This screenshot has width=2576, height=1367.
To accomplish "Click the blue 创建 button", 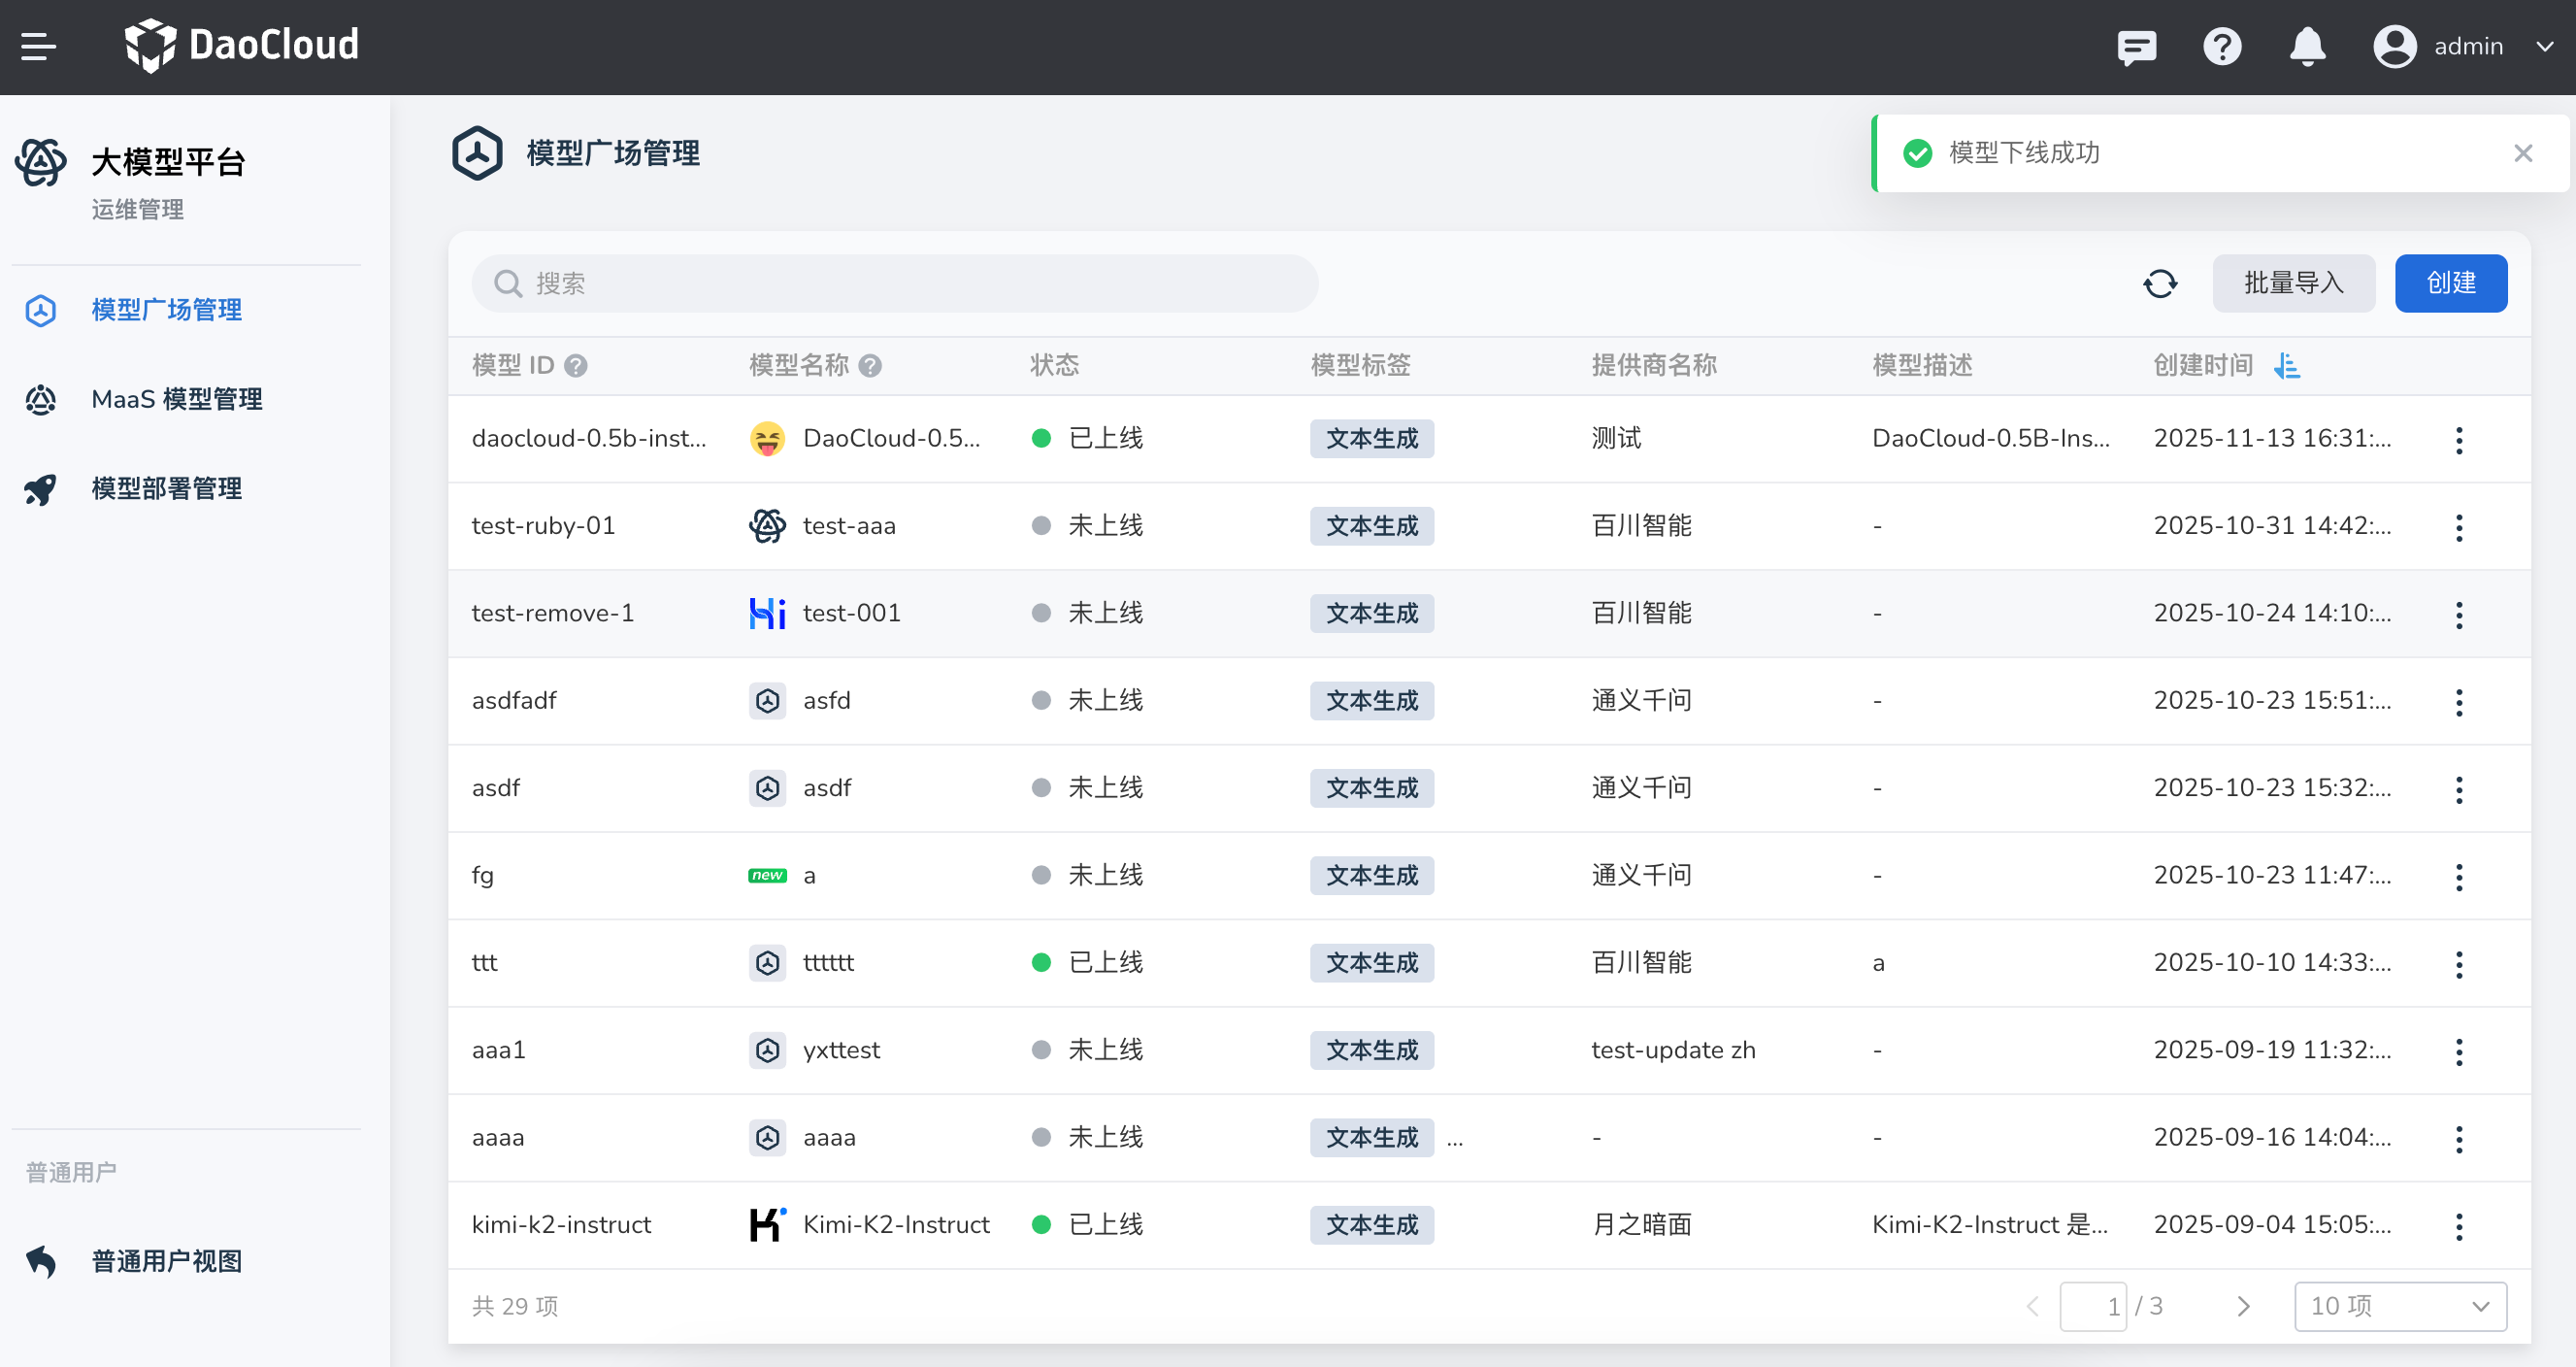I will point(2450,284).
